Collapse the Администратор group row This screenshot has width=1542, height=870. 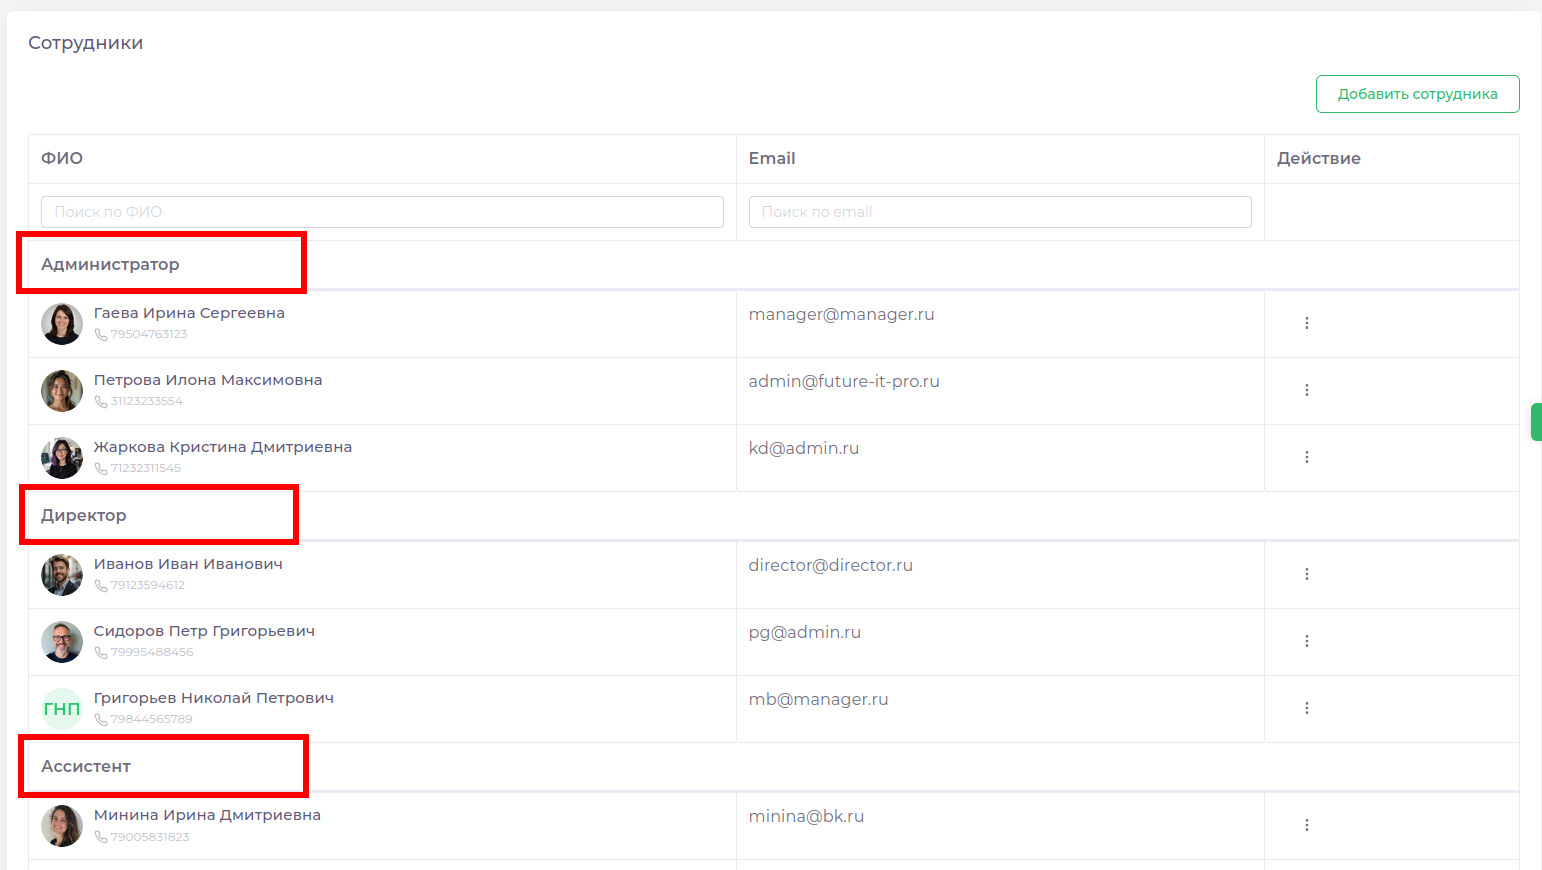(111, 265)
